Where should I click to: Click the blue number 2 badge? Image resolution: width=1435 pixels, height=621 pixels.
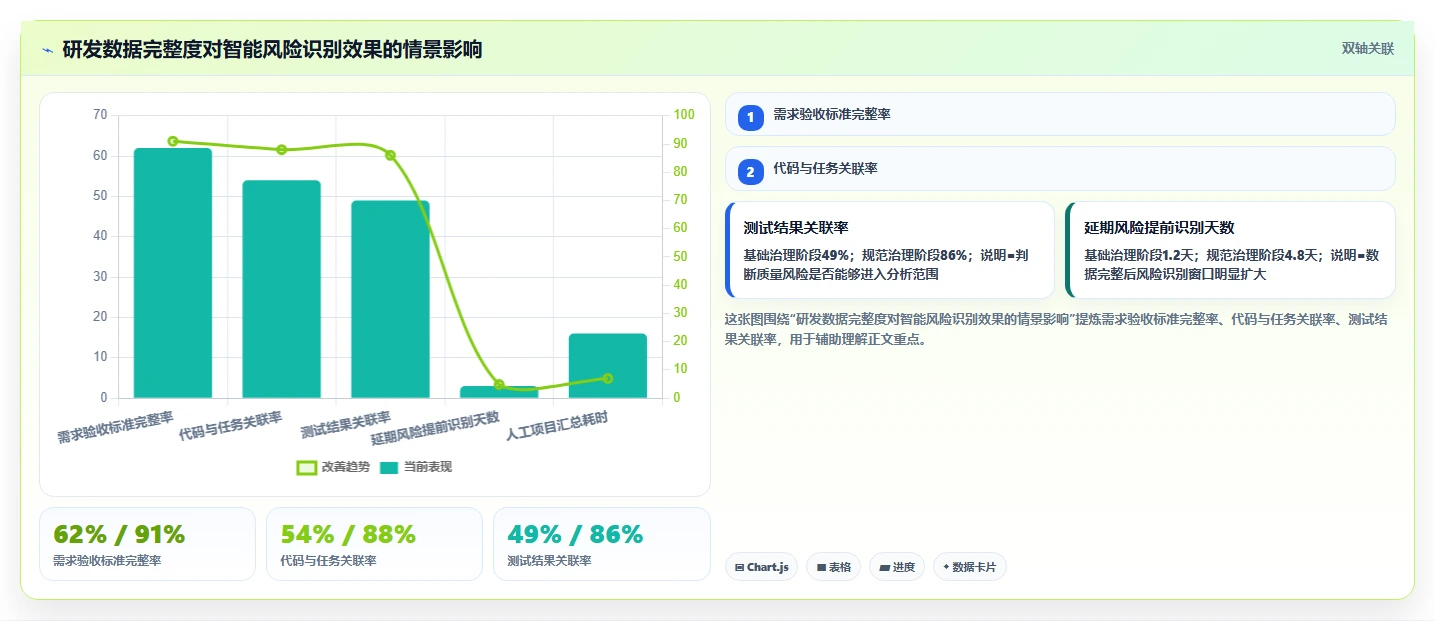click(750, 172)
